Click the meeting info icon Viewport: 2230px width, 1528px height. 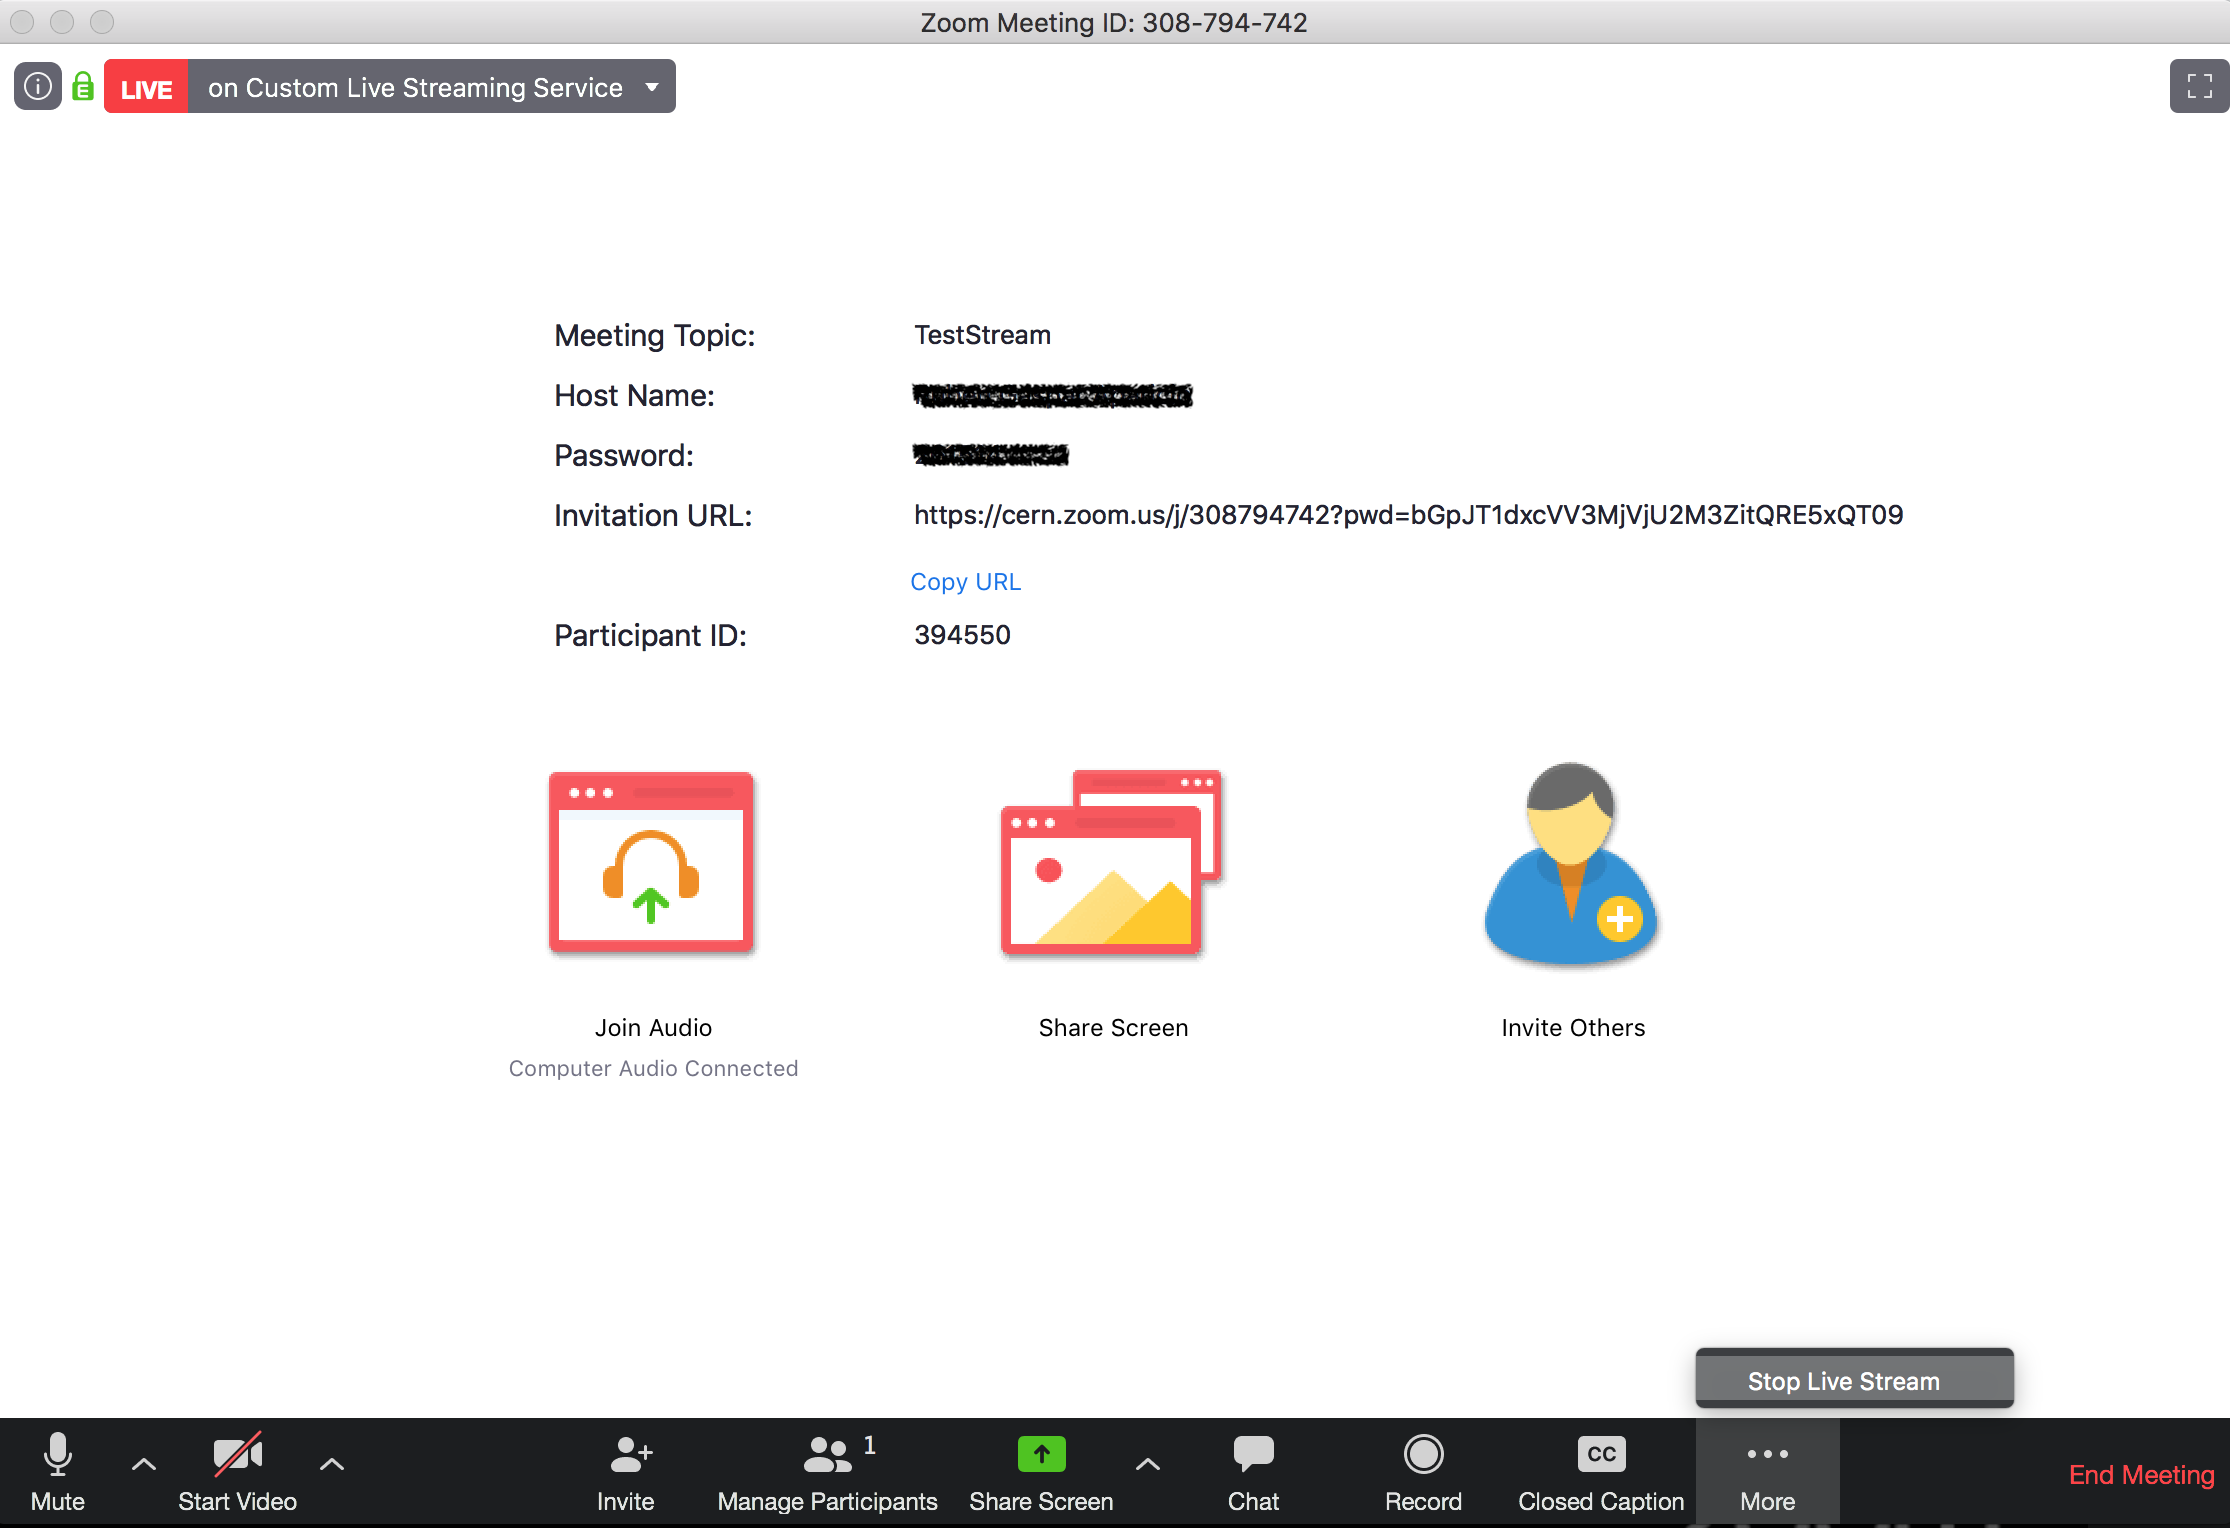pos(38,87)
